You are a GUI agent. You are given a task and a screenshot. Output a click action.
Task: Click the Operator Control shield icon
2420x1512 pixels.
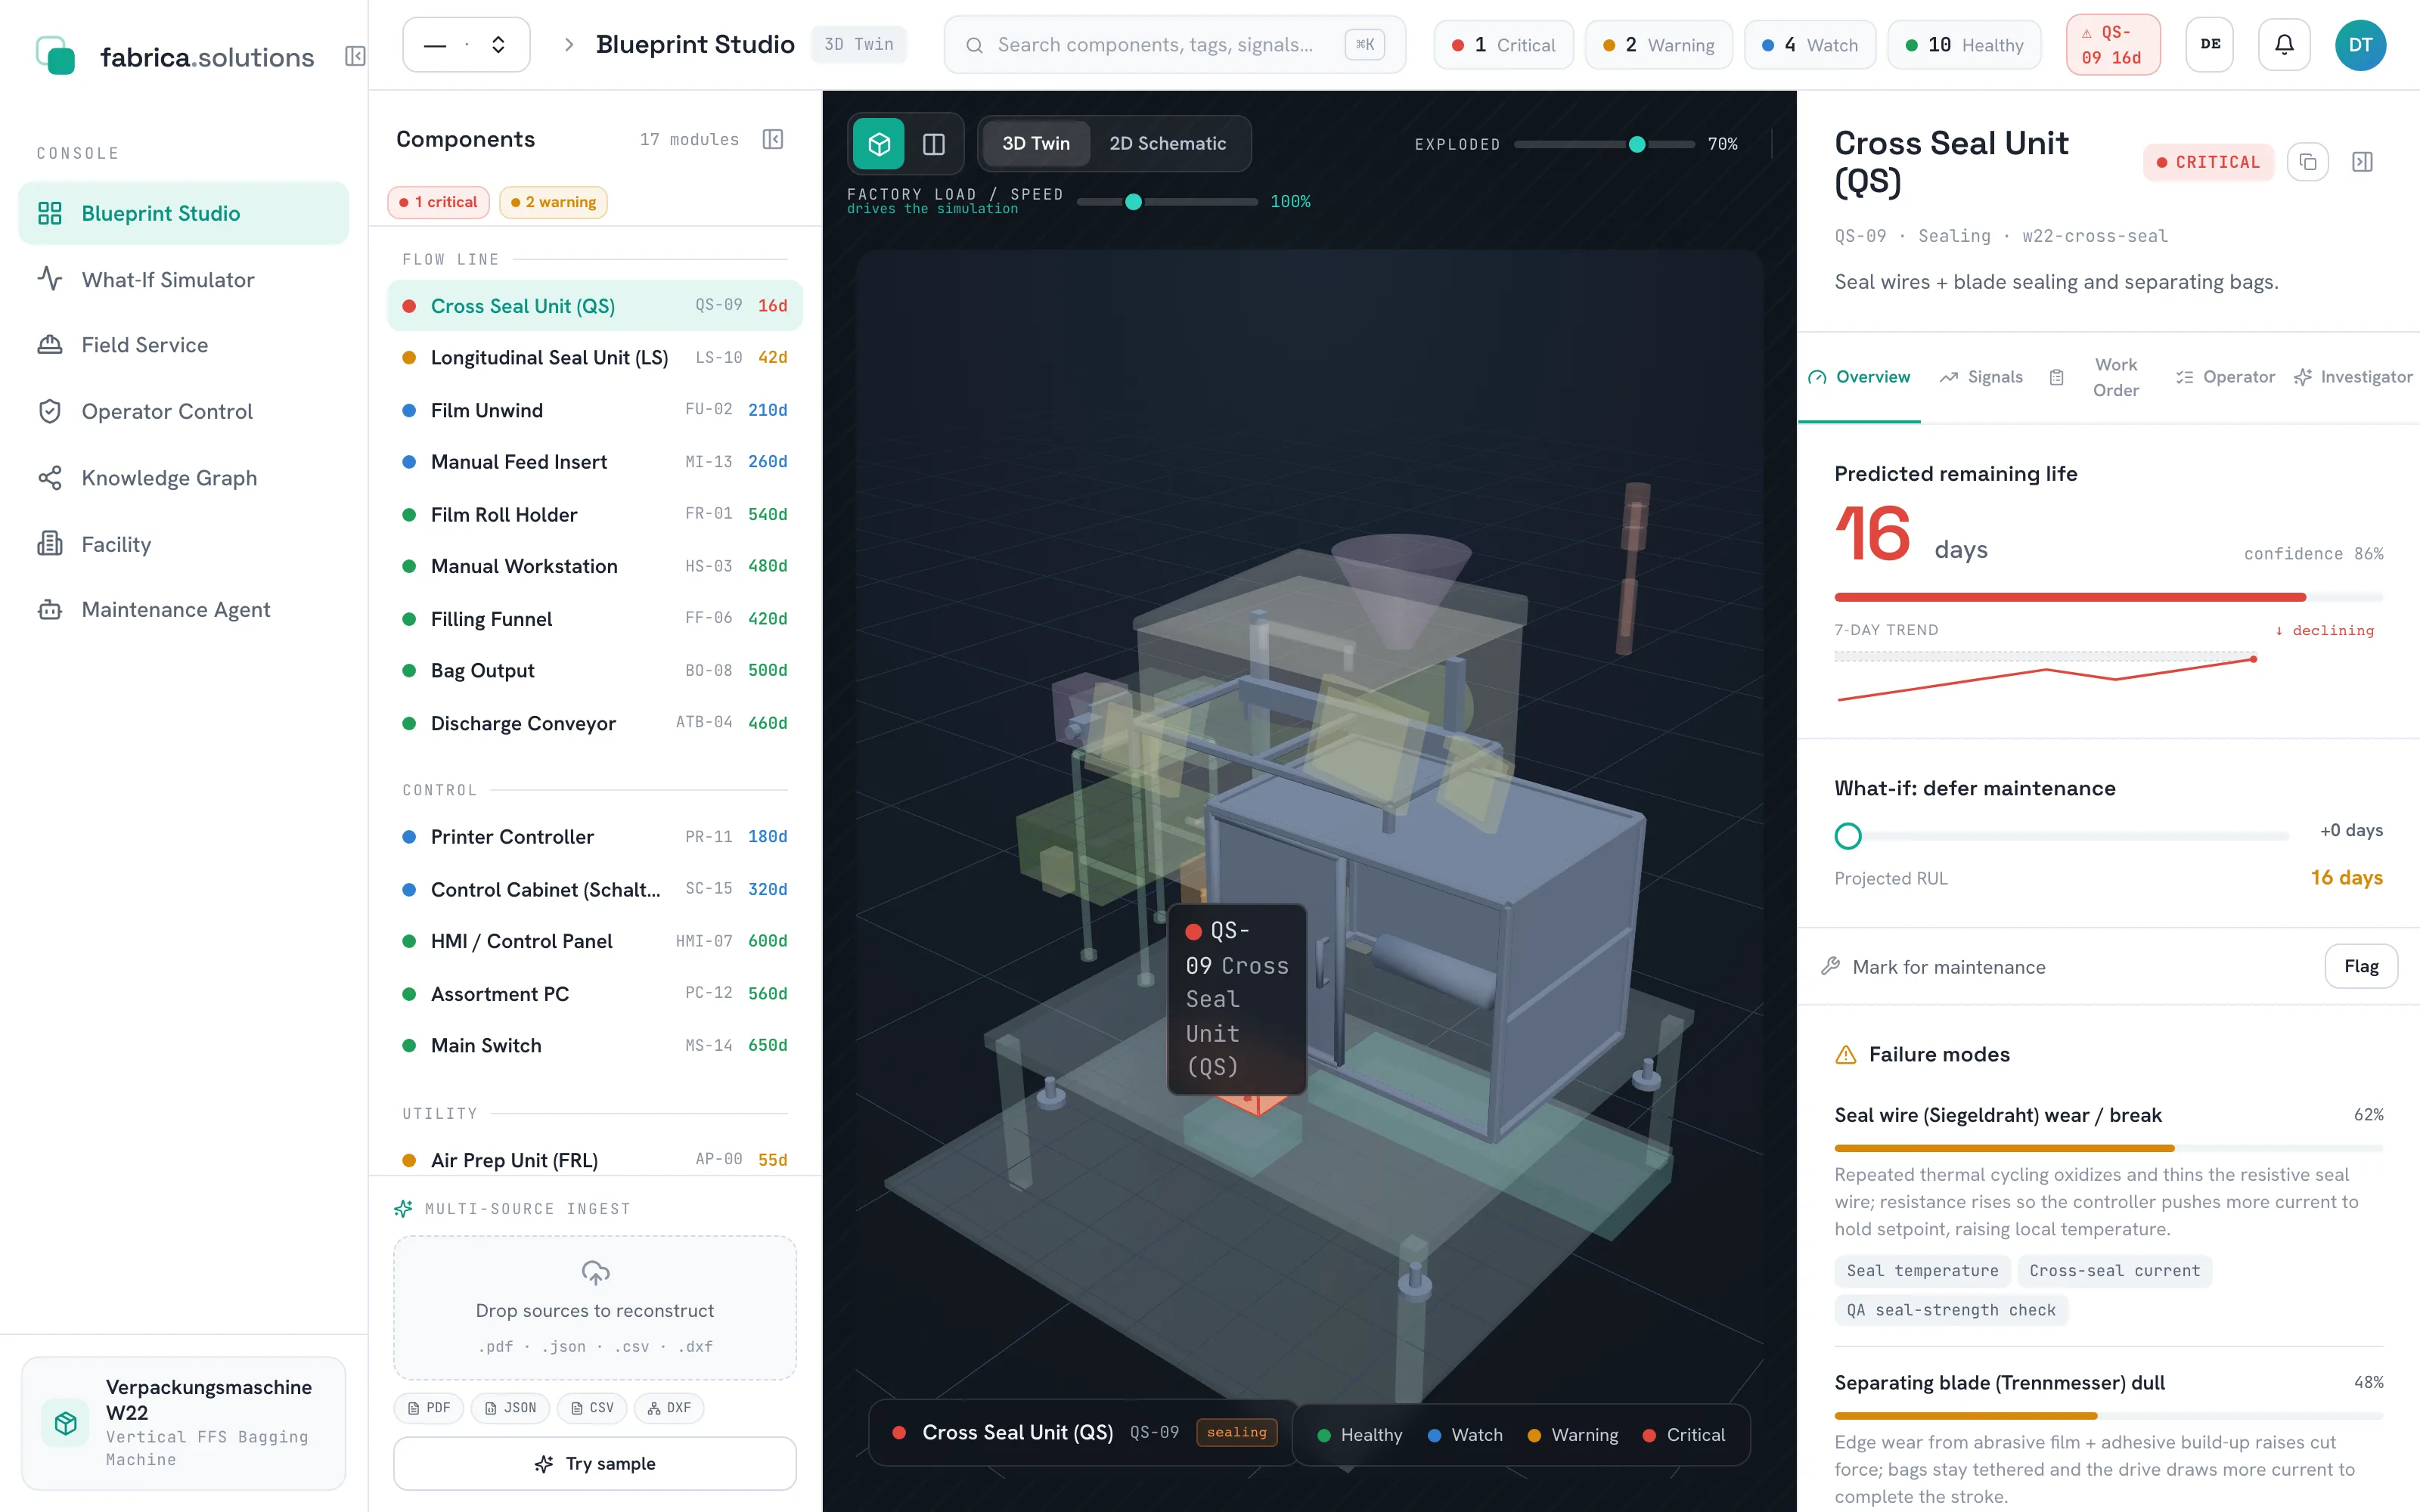(x=50, y=411)
